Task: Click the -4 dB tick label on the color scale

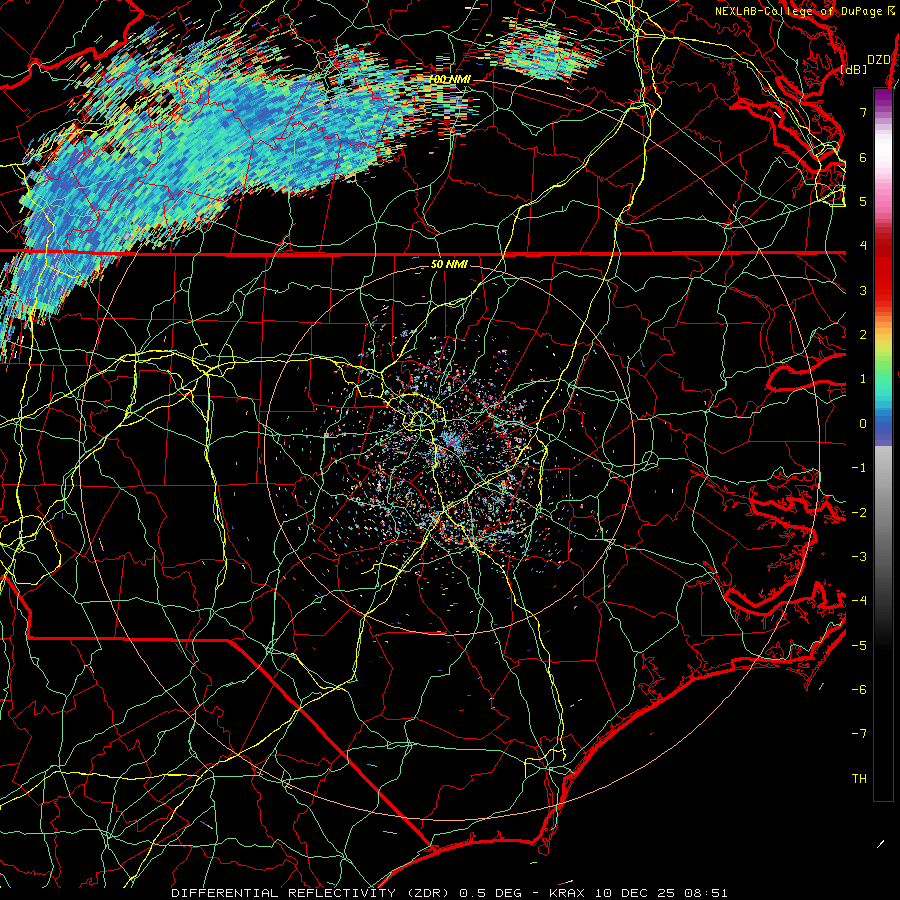Action: tap(859, 600)
